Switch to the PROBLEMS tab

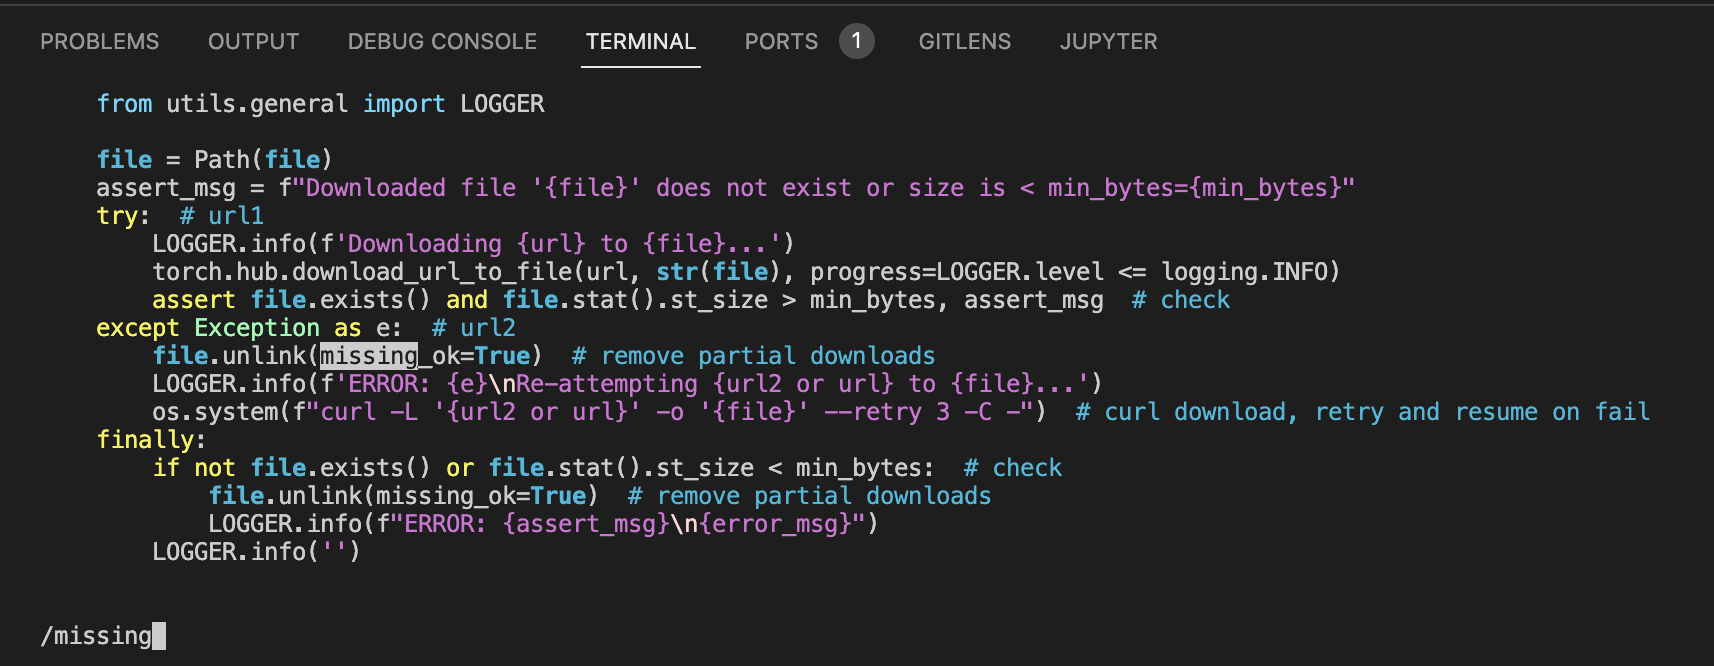[x=99, y=42]
